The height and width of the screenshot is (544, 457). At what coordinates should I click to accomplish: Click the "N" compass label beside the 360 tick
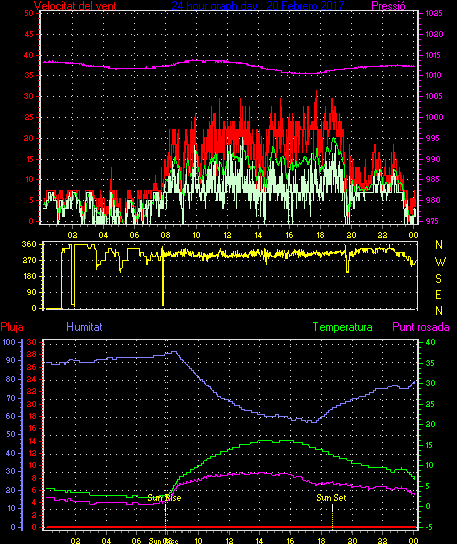pos(439,245)
